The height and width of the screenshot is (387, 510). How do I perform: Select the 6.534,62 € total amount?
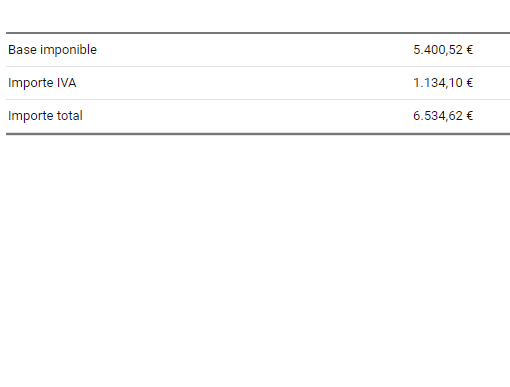[443, 116]
